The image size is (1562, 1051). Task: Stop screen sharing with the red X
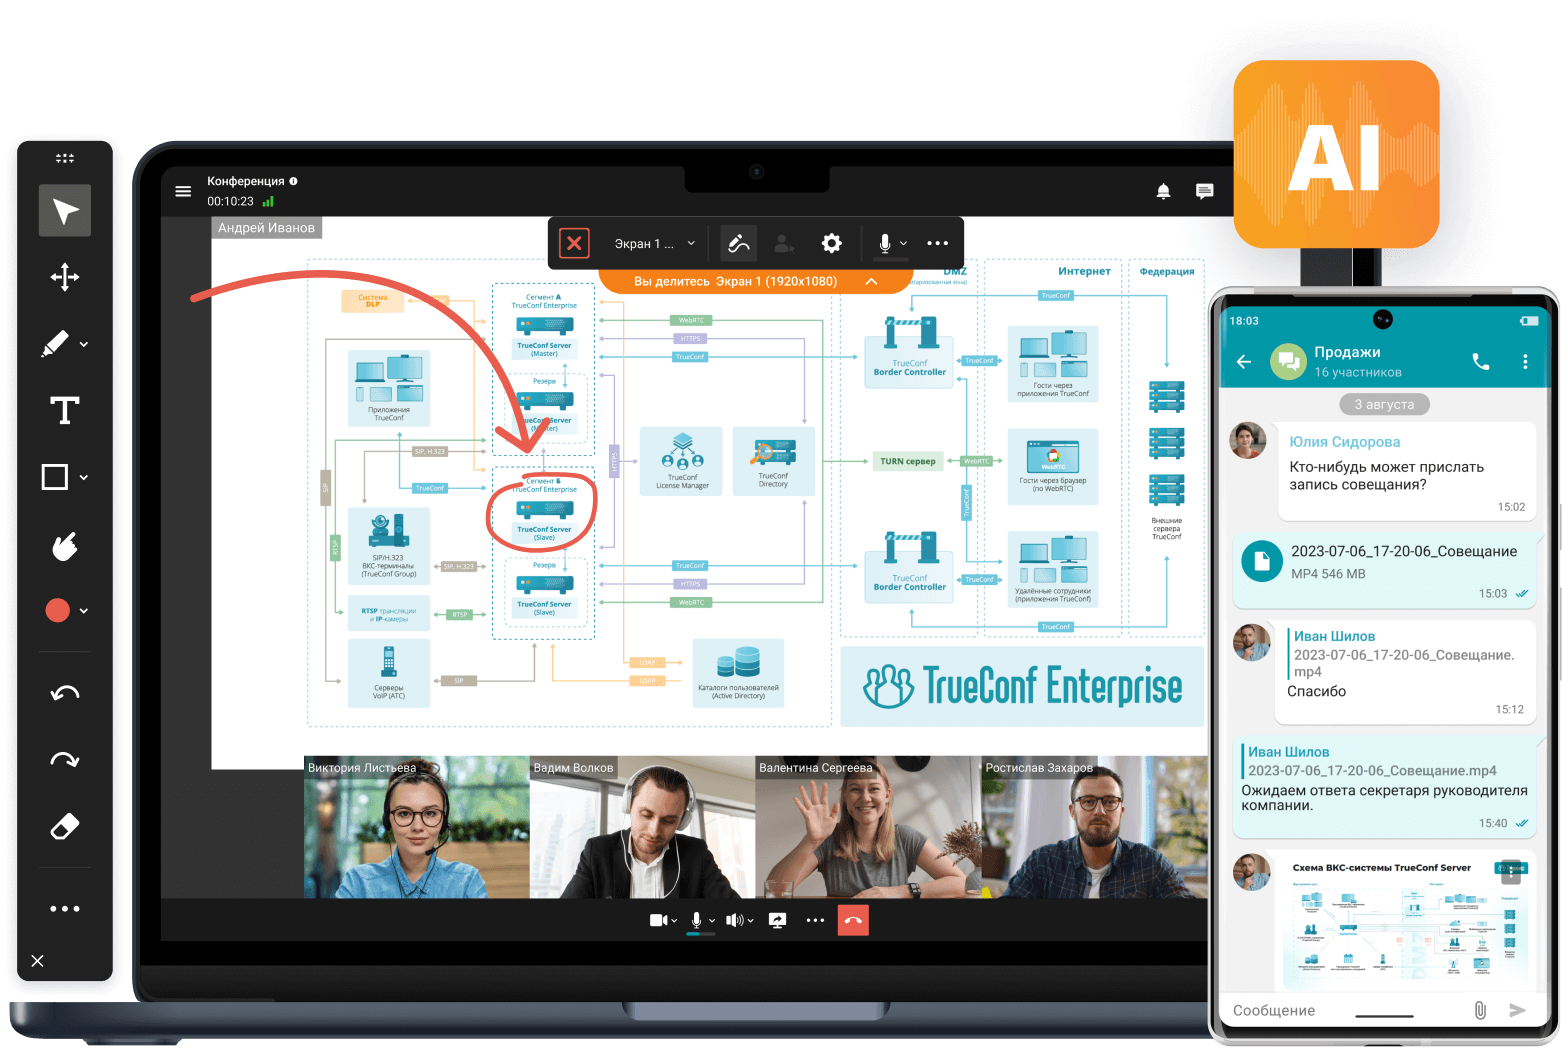[574, 243]
